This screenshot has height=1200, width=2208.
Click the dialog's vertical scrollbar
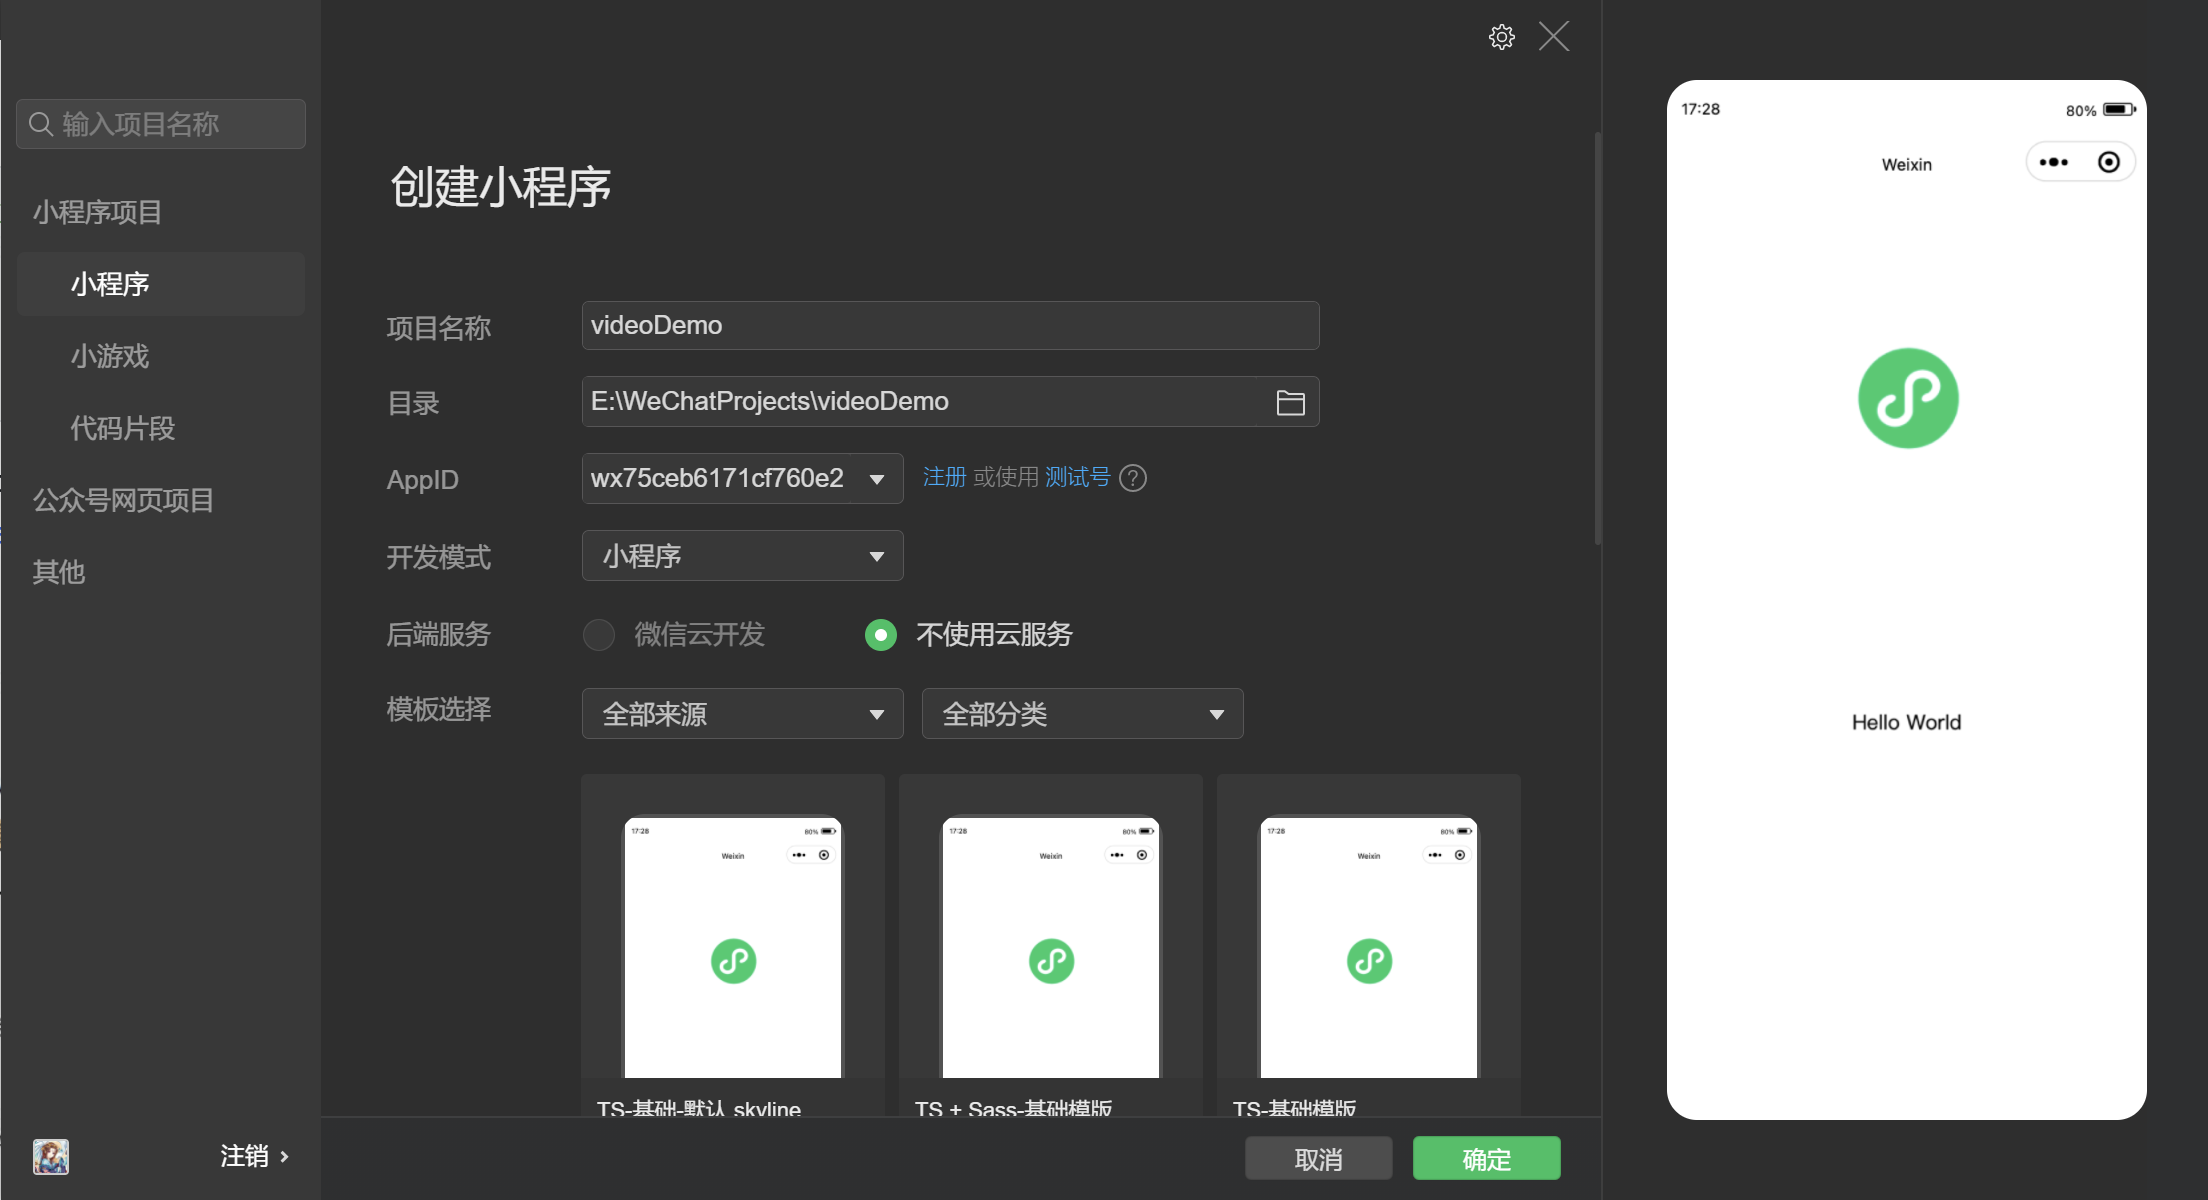(x=1597, y=340)
